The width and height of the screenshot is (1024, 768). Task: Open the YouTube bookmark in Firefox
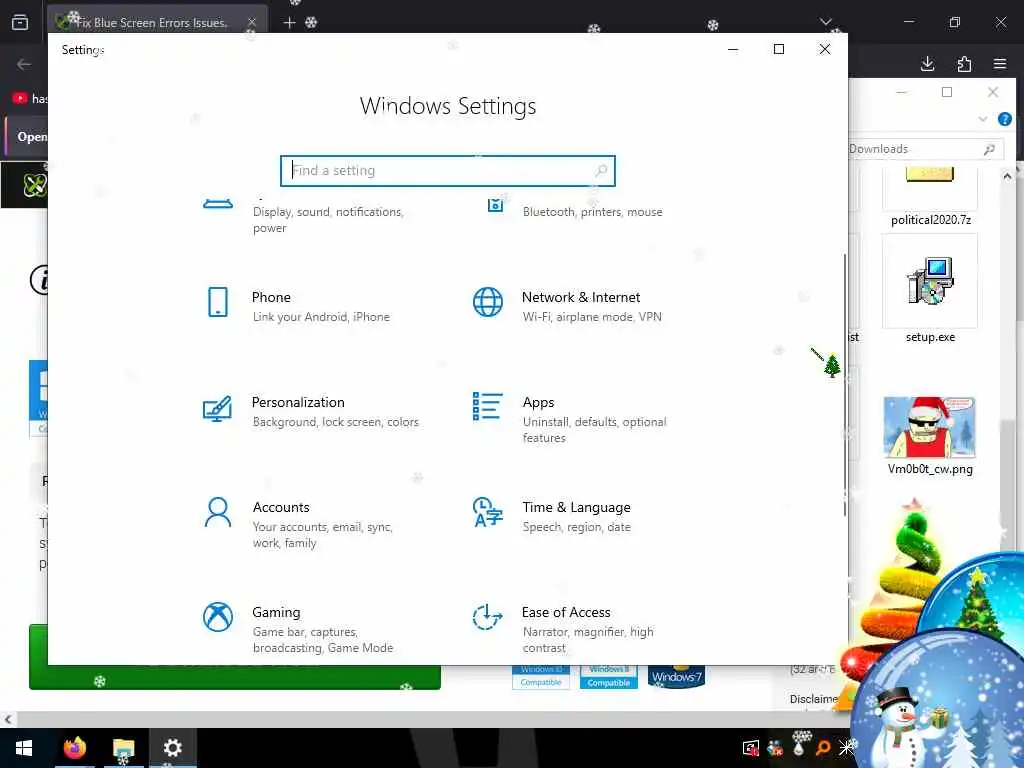(x=29, y=99)
